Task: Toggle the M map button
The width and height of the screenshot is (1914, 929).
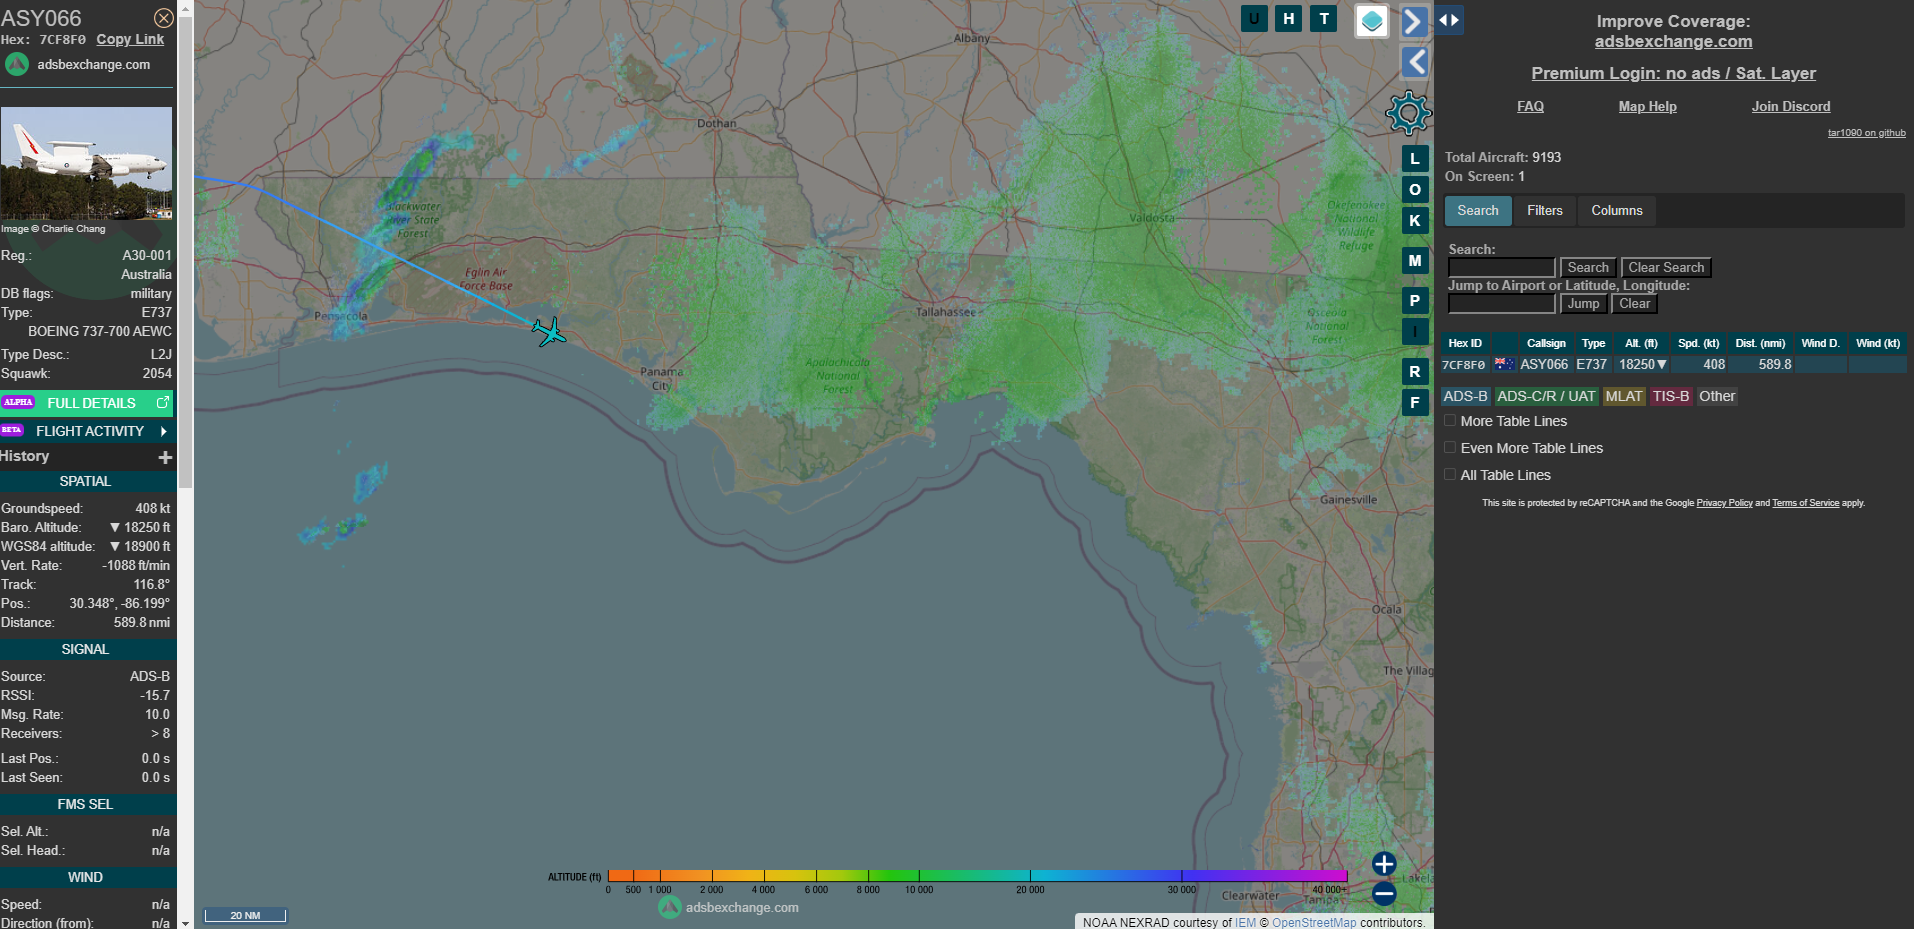Action: 1415,261
